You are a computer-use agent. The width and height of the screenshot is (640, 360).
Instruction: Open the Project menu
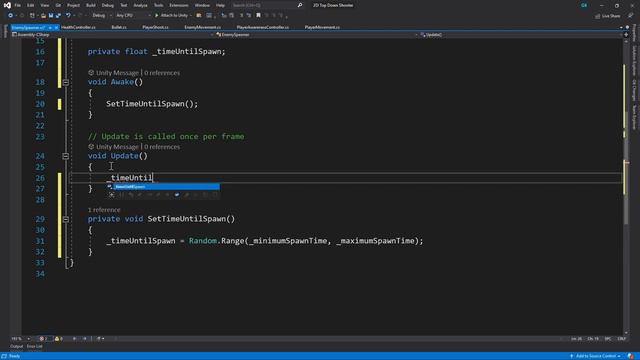pos(73,5)
